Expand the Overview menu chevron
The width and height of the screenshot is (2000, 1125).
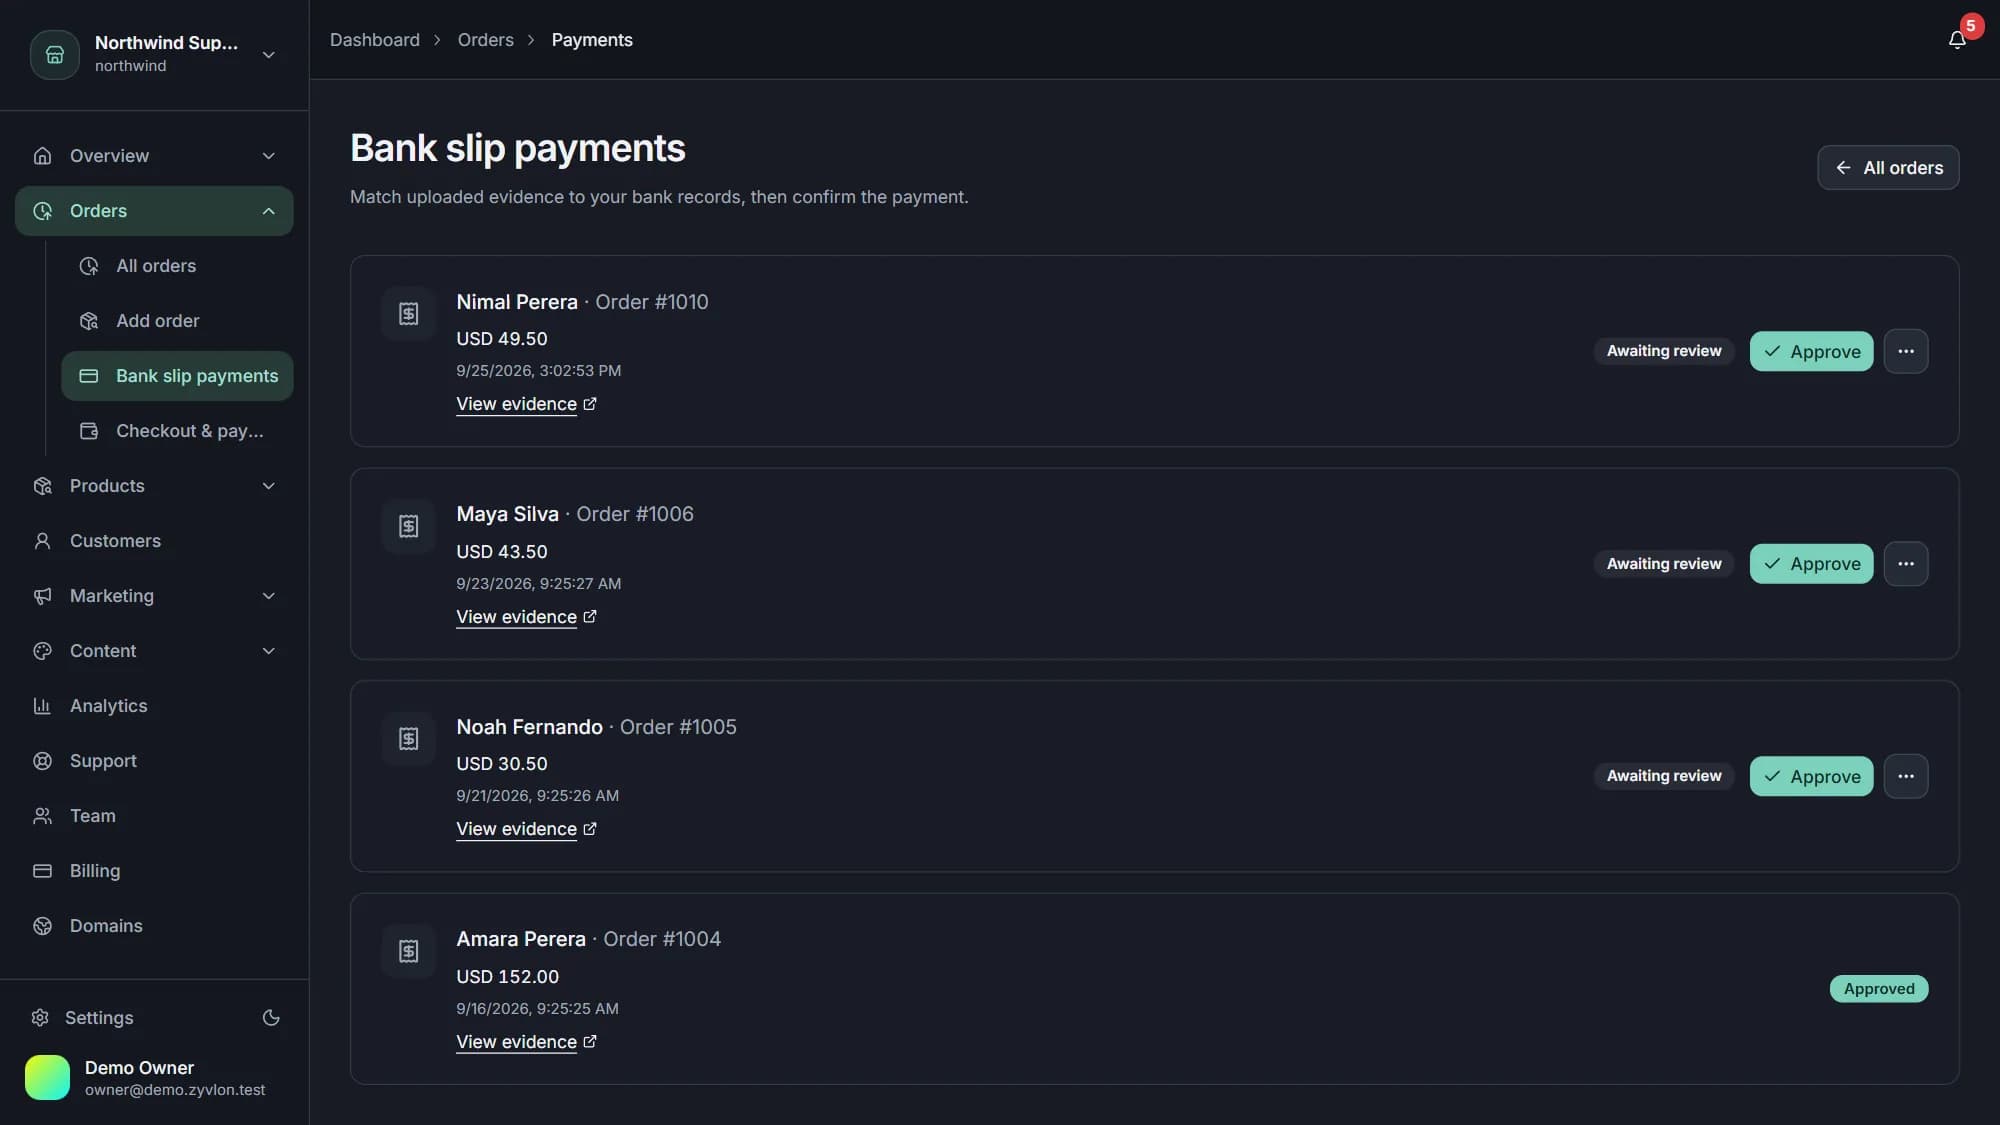coord(268,156)
